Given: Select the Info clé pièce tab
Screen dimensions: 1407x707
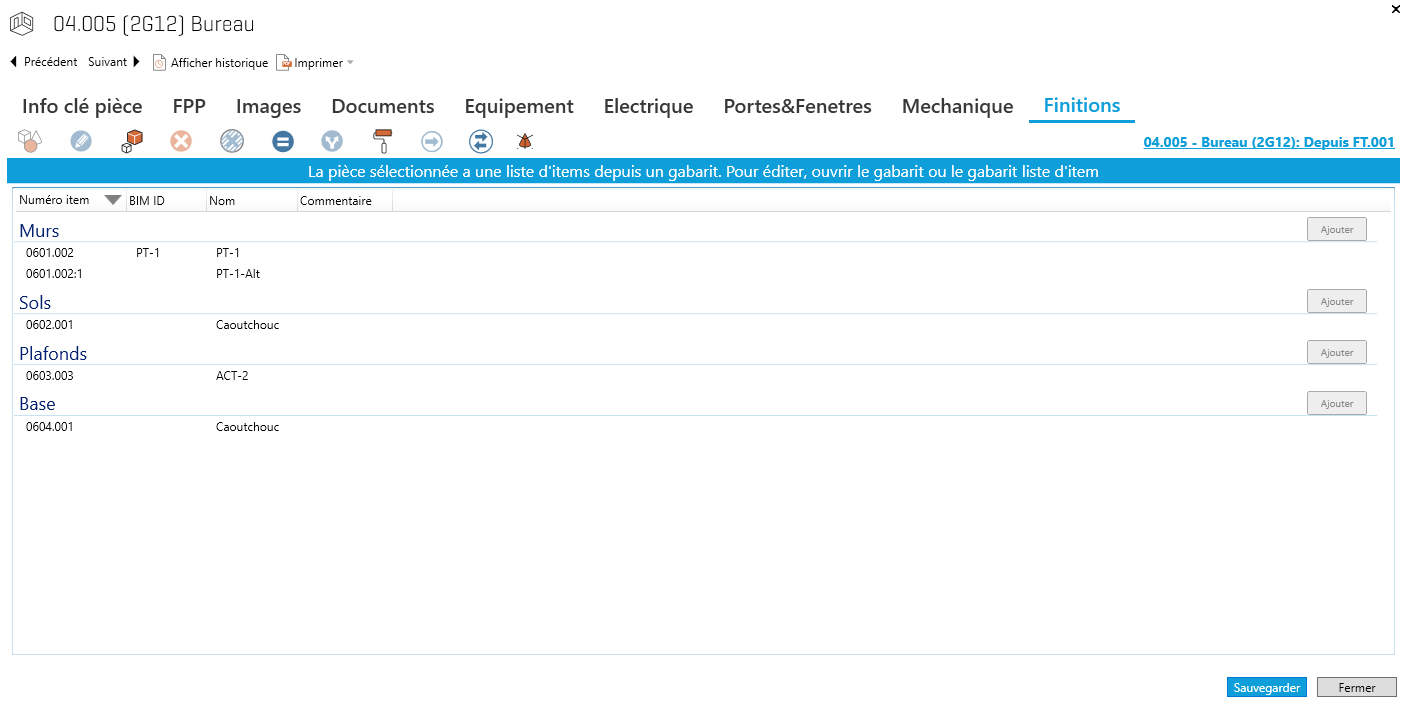Looking at the screenshot, I should pos(82,106).
